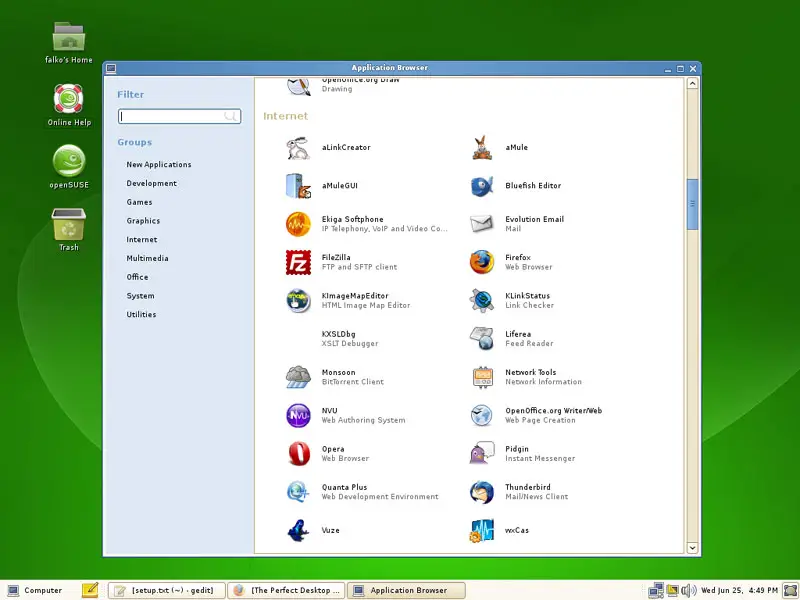Jump to the Graphics group
Screen dimensions: 800x600
(143, 221)
